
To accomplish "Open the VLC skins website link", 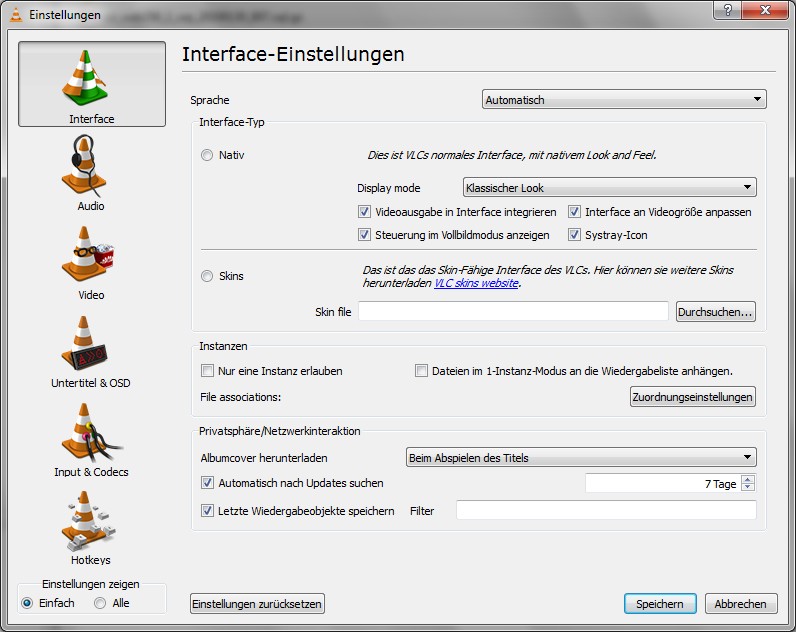I will point(475,284).
